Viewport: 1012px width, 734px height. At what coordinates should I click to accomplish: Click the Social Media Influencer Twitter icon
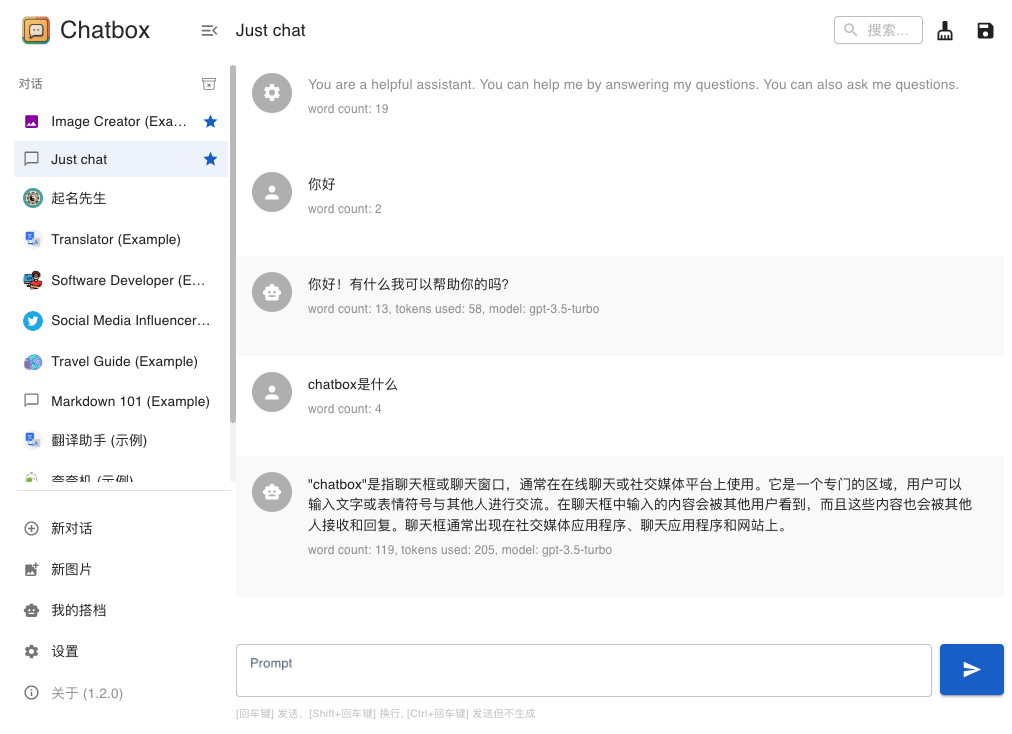(33, 321)
